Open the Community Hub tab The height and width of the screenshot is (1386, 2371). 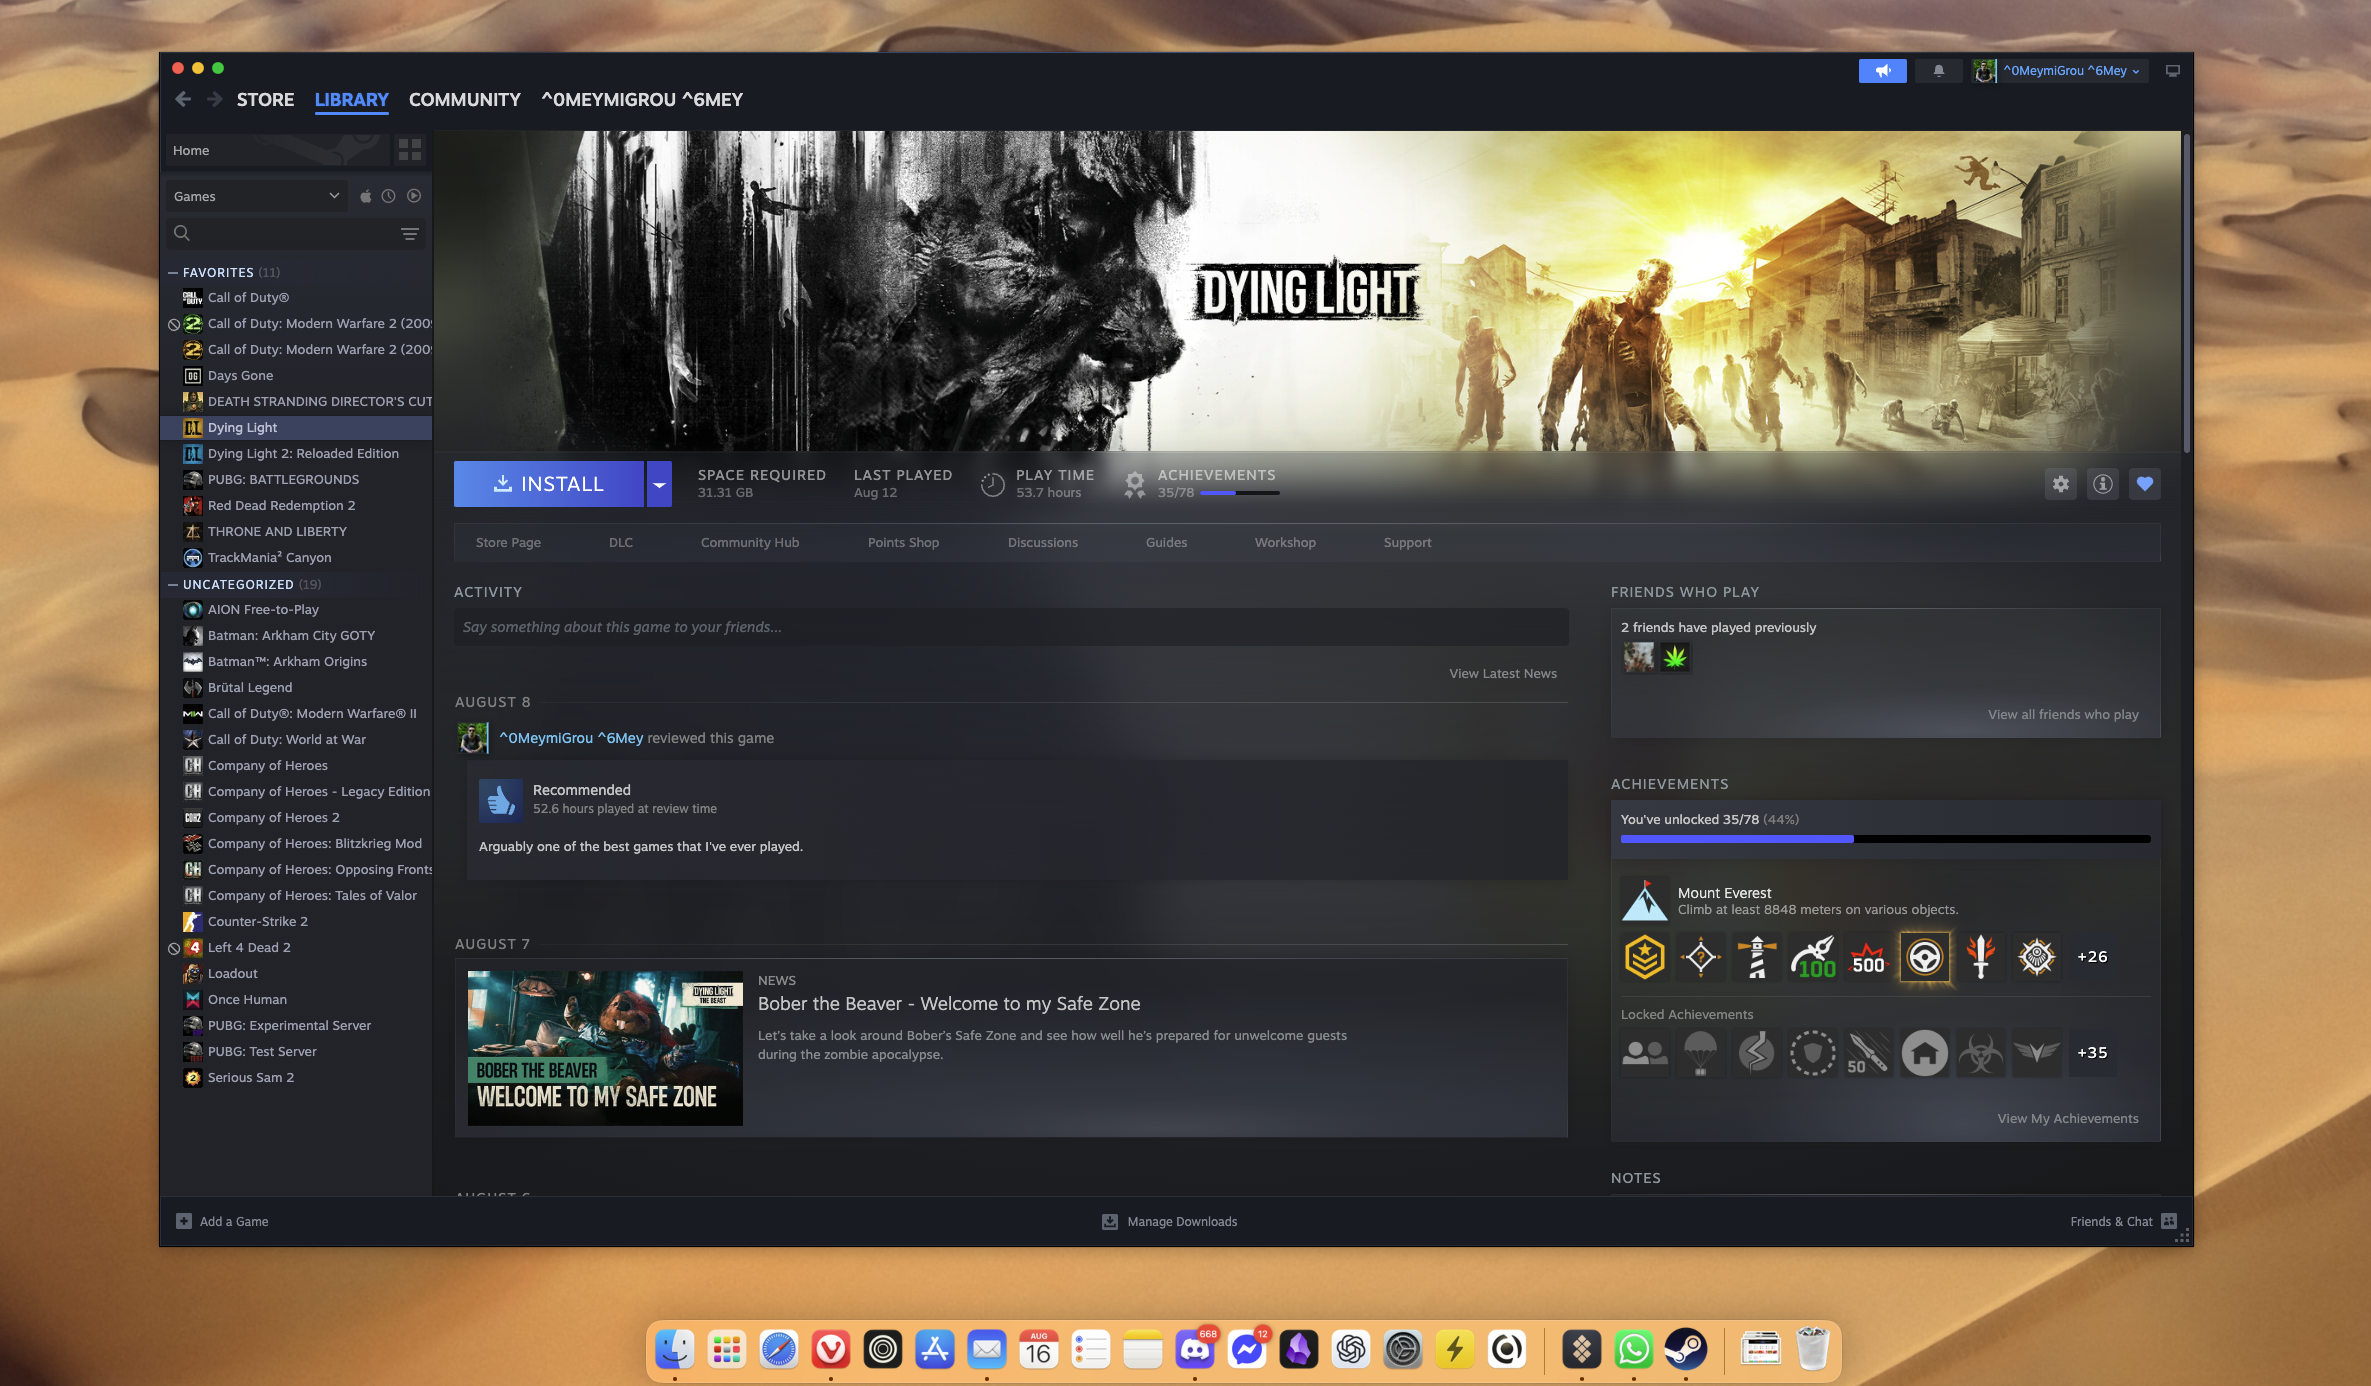click(x=750, y=543)
